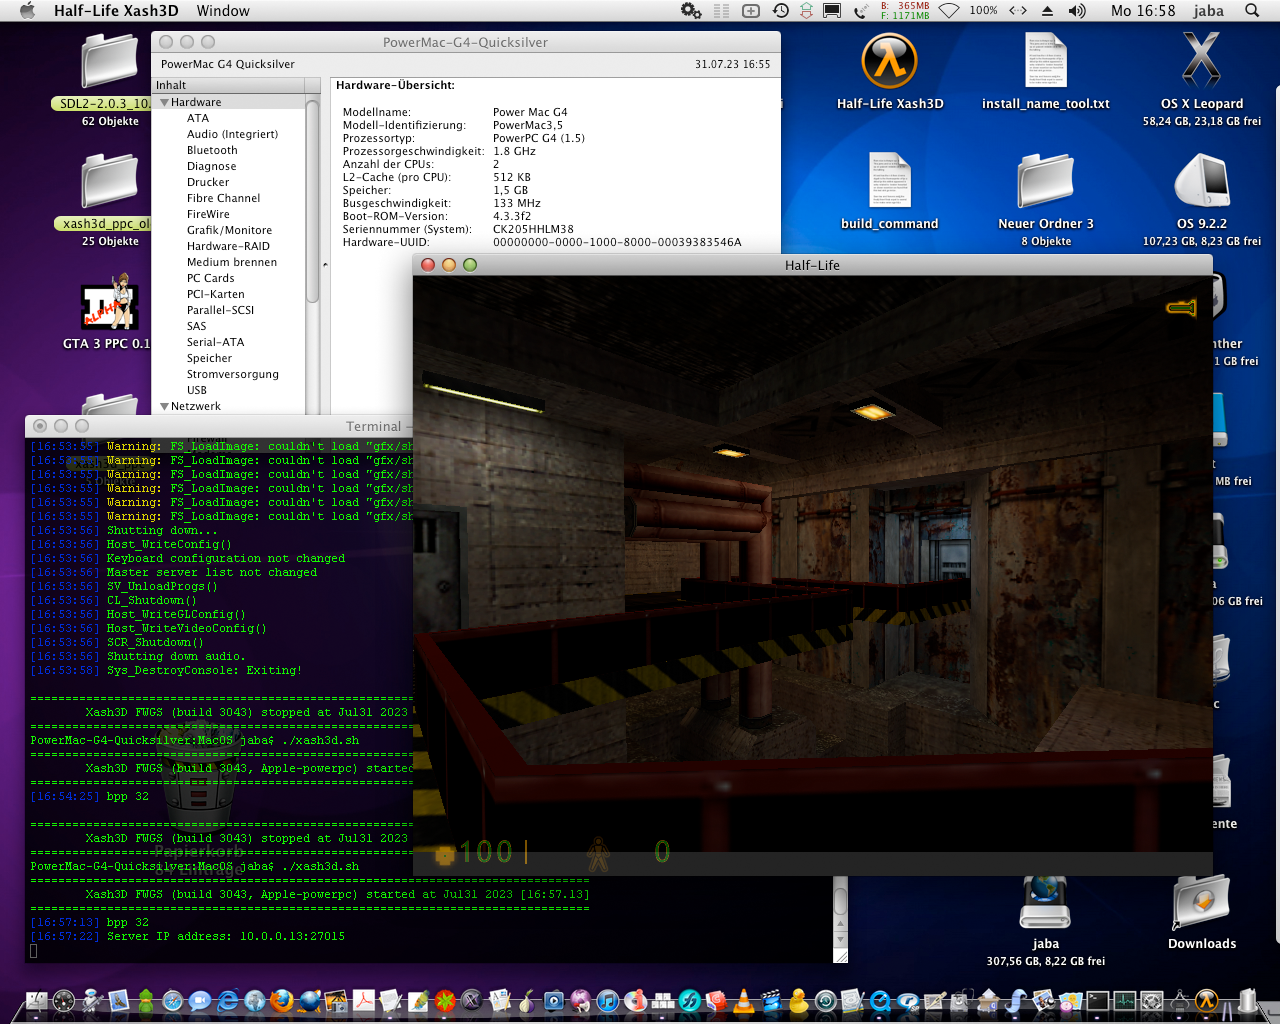
Task: Launch iTunes from the Dock
Action: (x=608, y=1001)
